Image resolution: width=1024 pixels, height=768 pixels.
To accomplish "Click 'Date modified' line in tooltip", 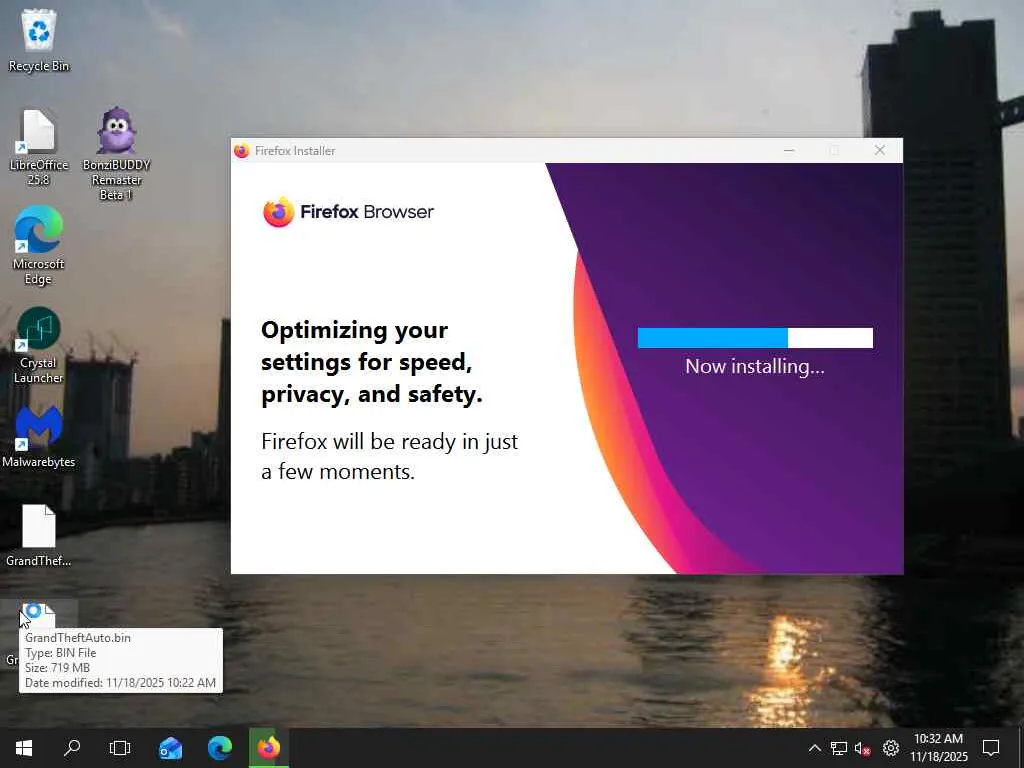I will click(120, 683).
